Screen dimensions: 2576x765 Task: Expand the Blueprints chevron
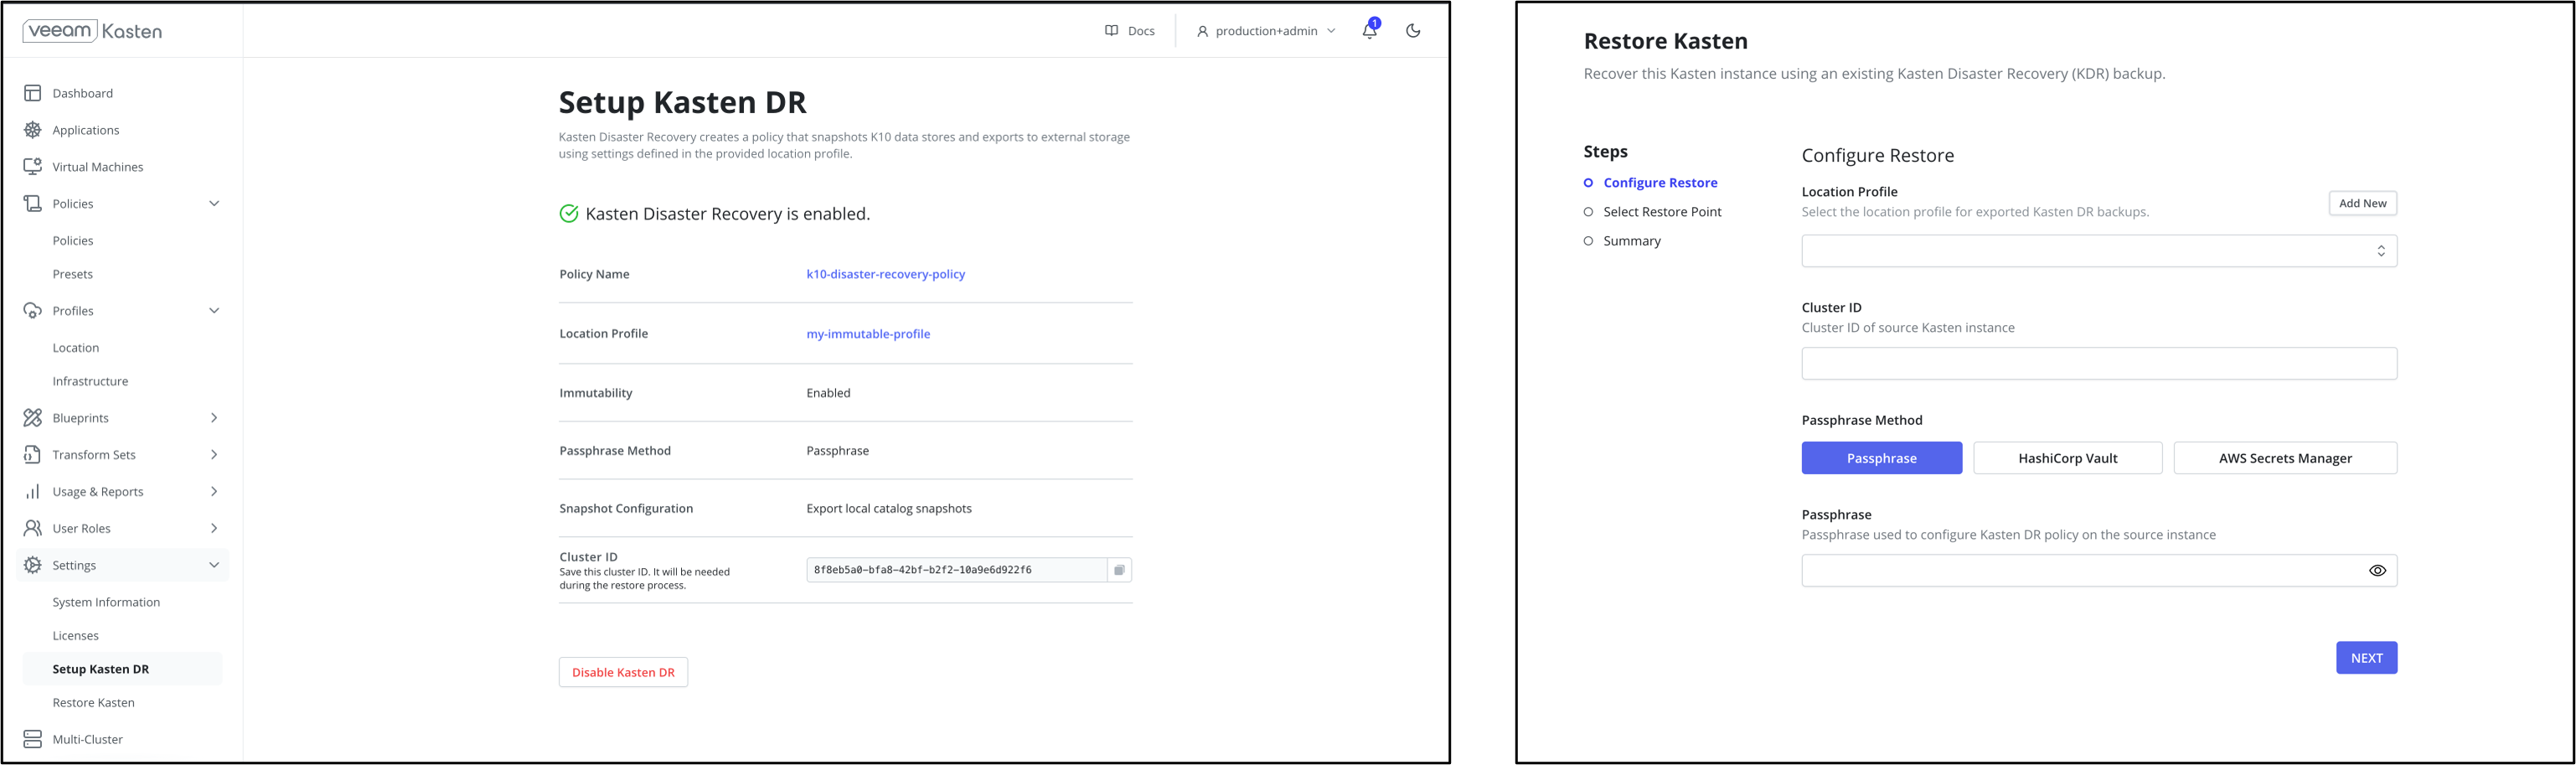(x=214, y=418)
